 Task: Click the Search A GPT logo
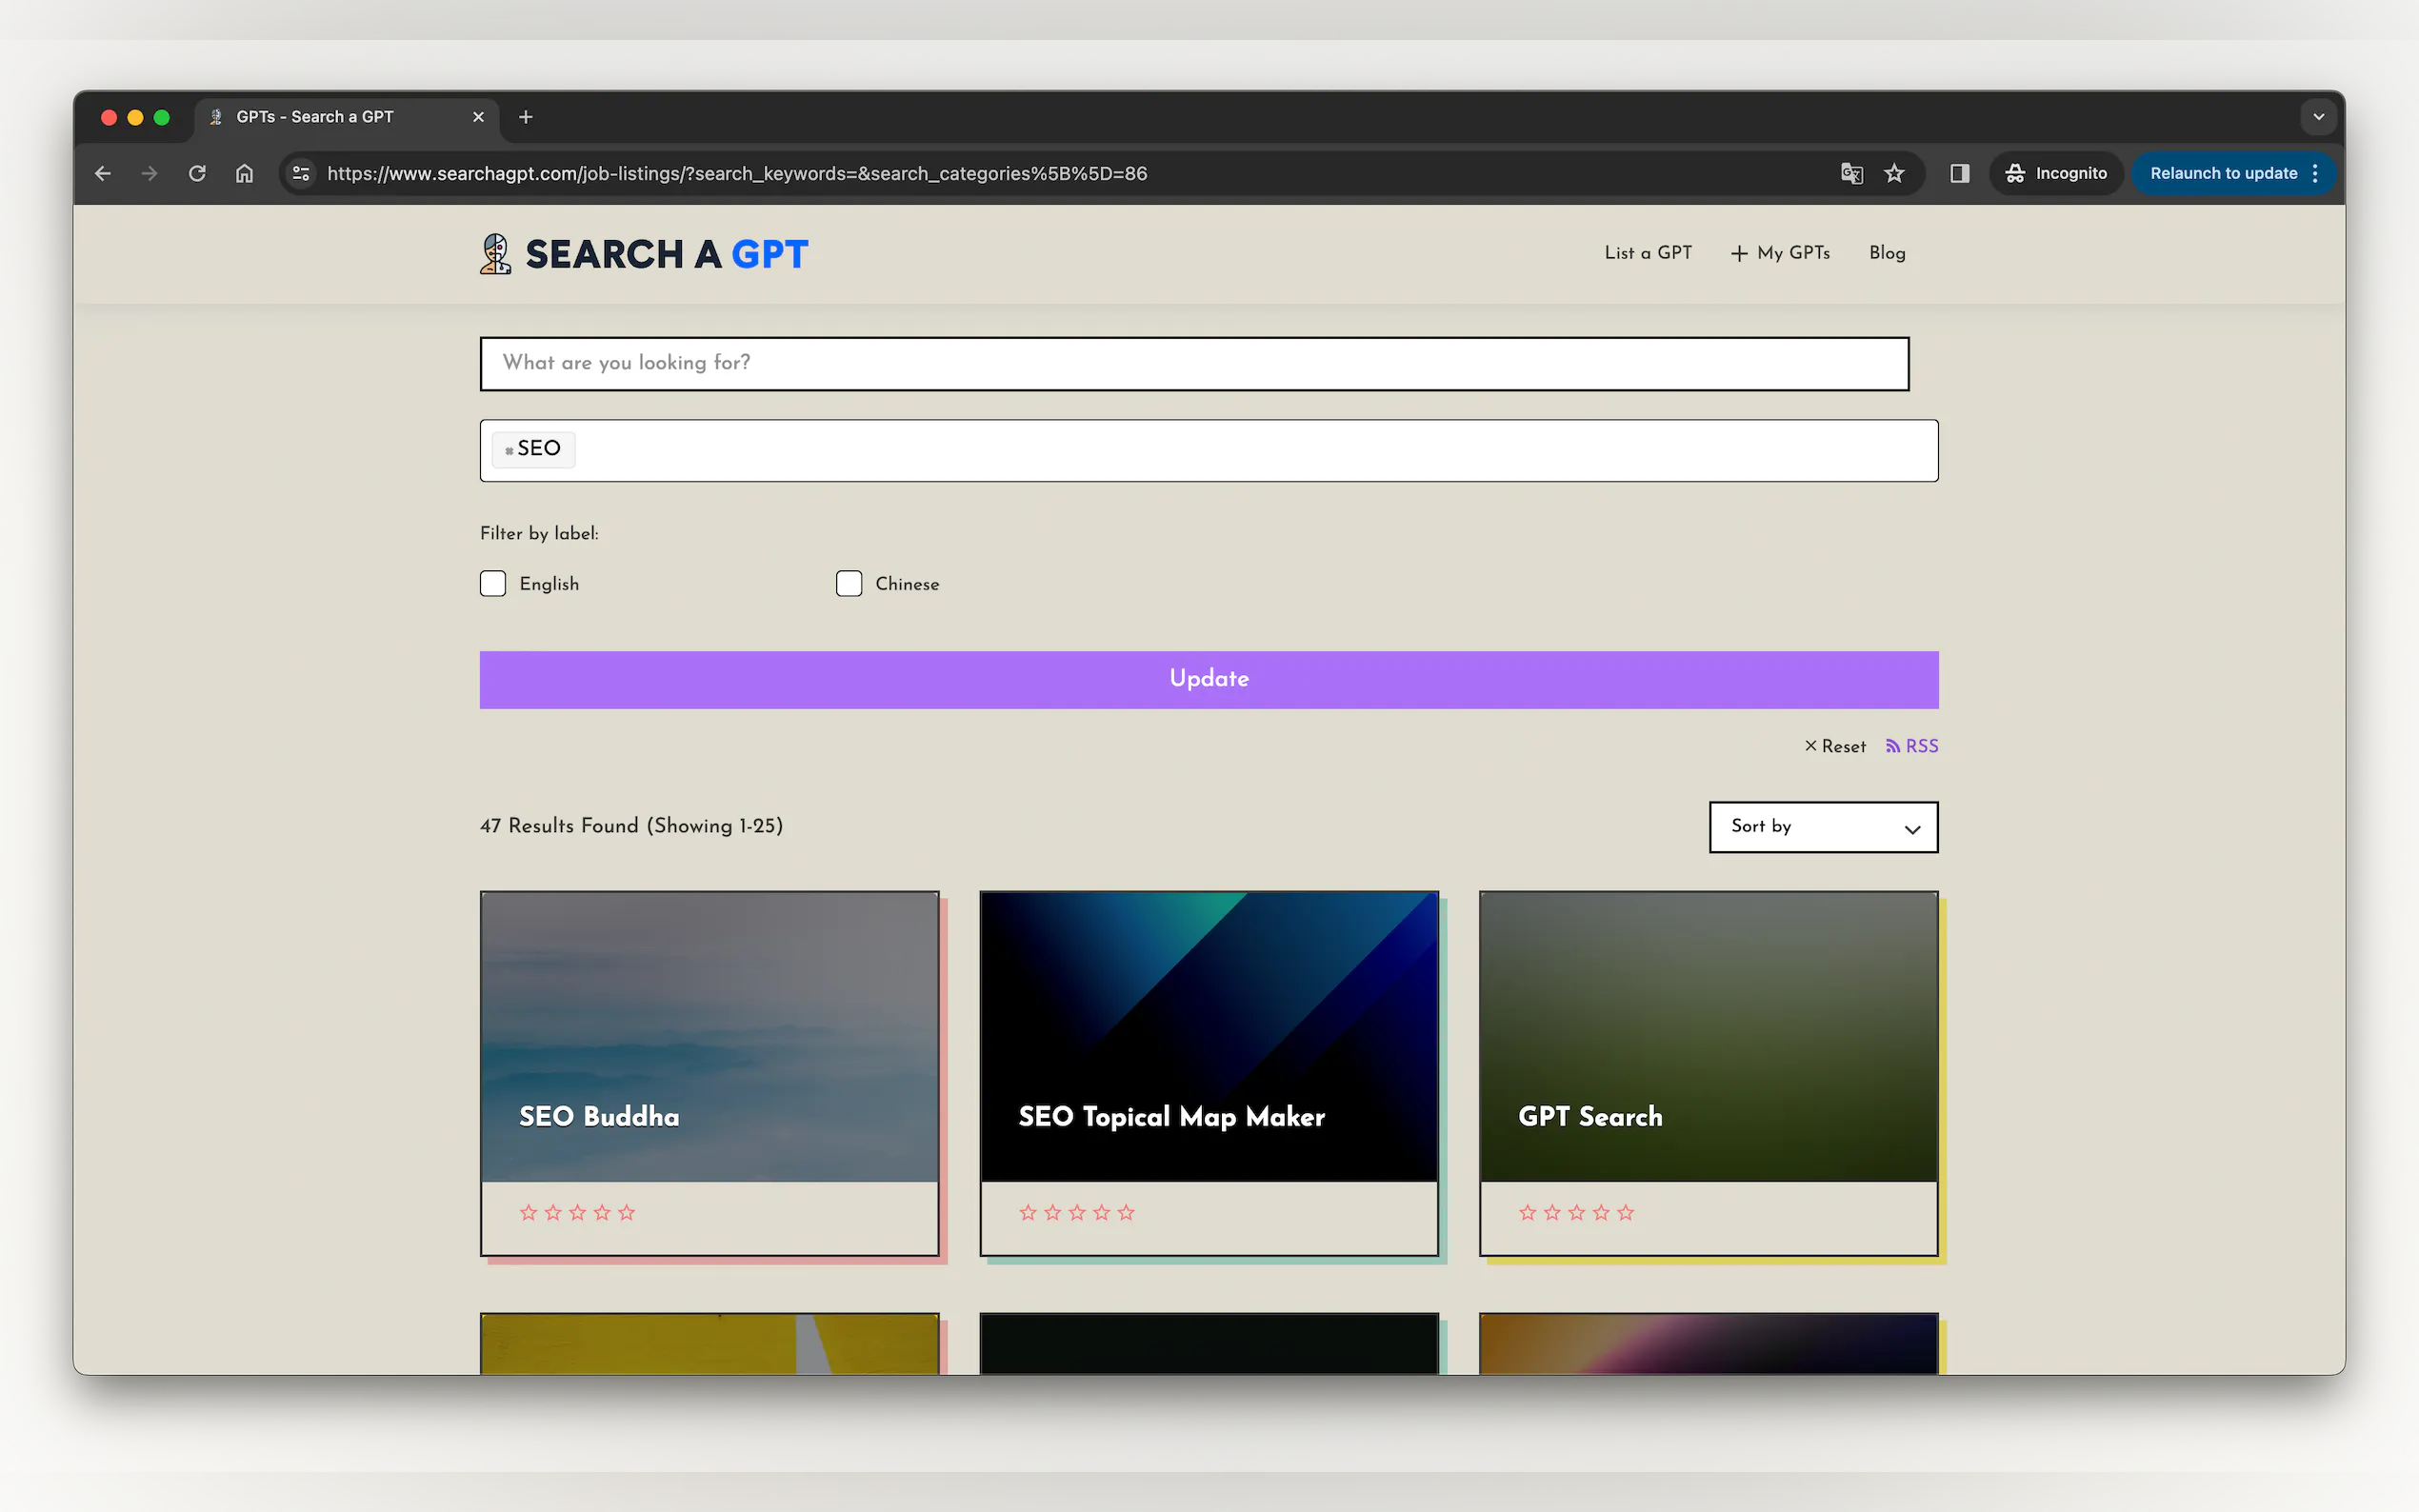(644, 254)
